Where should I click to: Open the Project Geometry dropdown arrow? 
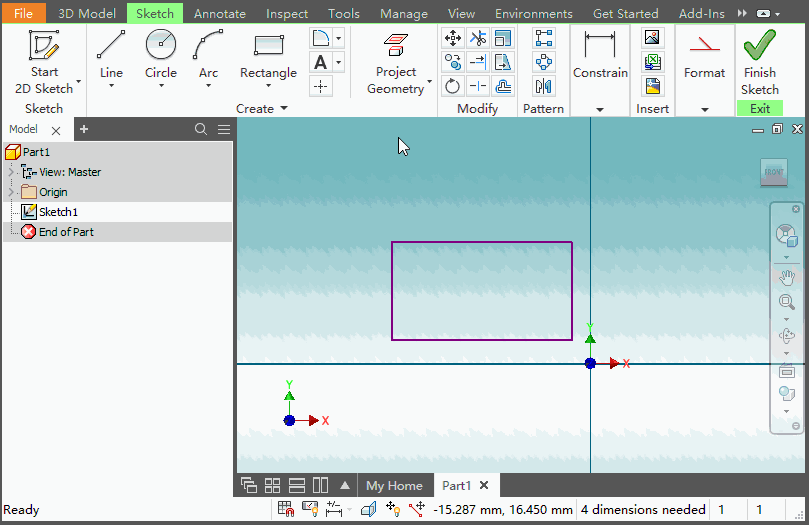coord(429,81)
